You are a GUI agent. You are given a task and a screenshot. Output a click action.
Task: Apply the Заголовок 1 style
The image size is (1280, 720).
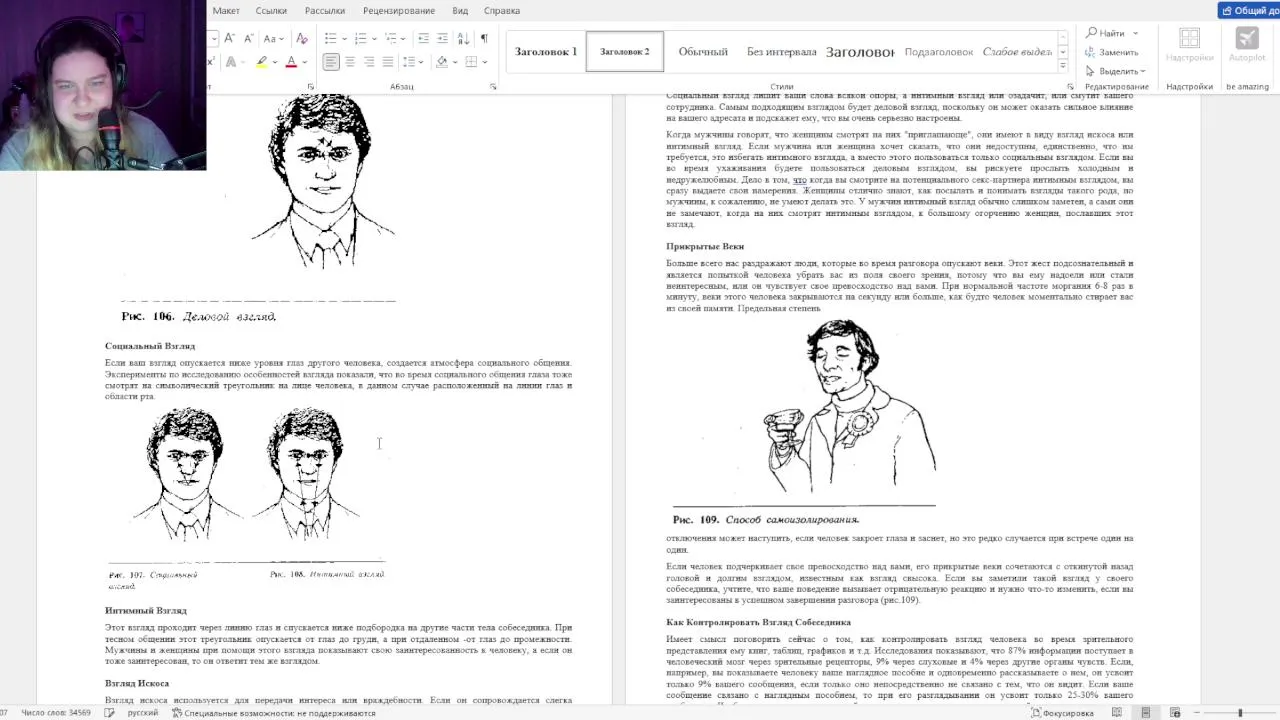tap(546, 52)
